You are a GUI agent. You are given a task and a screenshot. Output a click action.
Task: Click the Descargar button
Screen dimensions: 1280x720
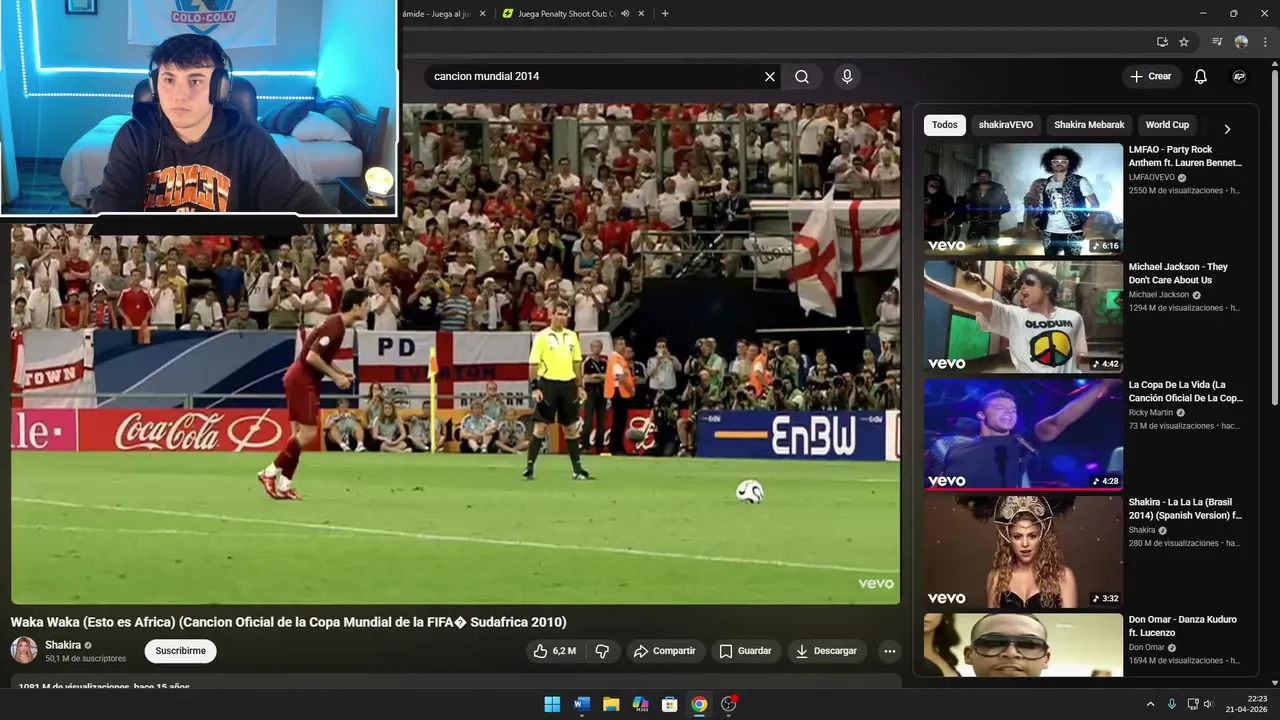(x=827, y=651)
